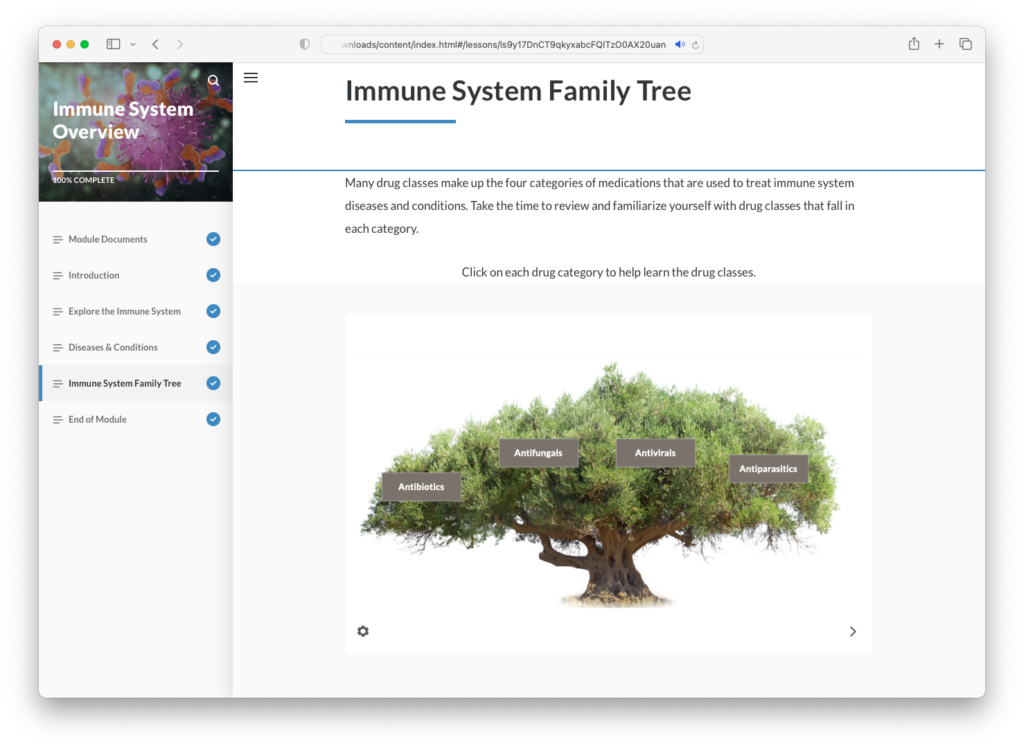Viewport: 1024px width, 749px height.
Task: Click checkmark next to Introduction
Action: (x=213, y=275)
